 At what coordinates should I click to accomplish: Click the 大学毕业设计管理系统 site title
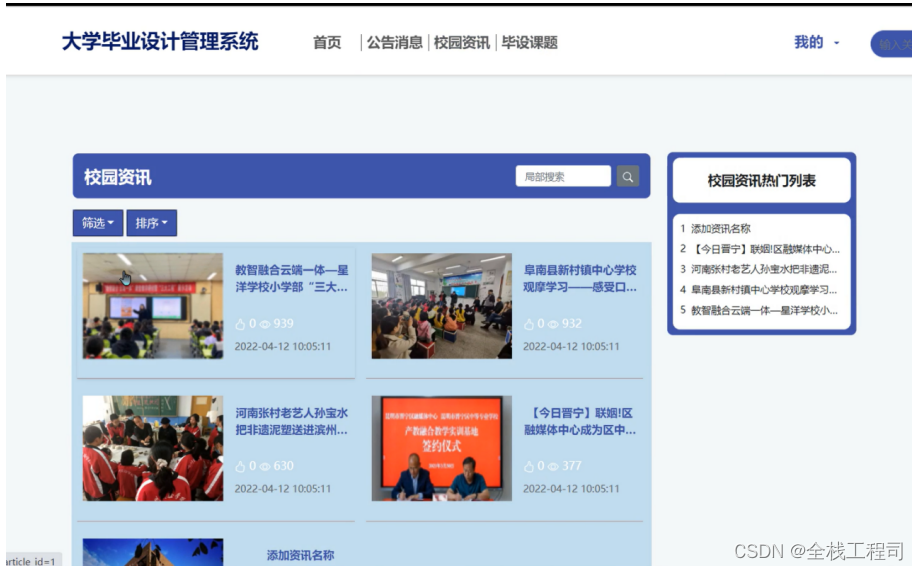[160, 42]
